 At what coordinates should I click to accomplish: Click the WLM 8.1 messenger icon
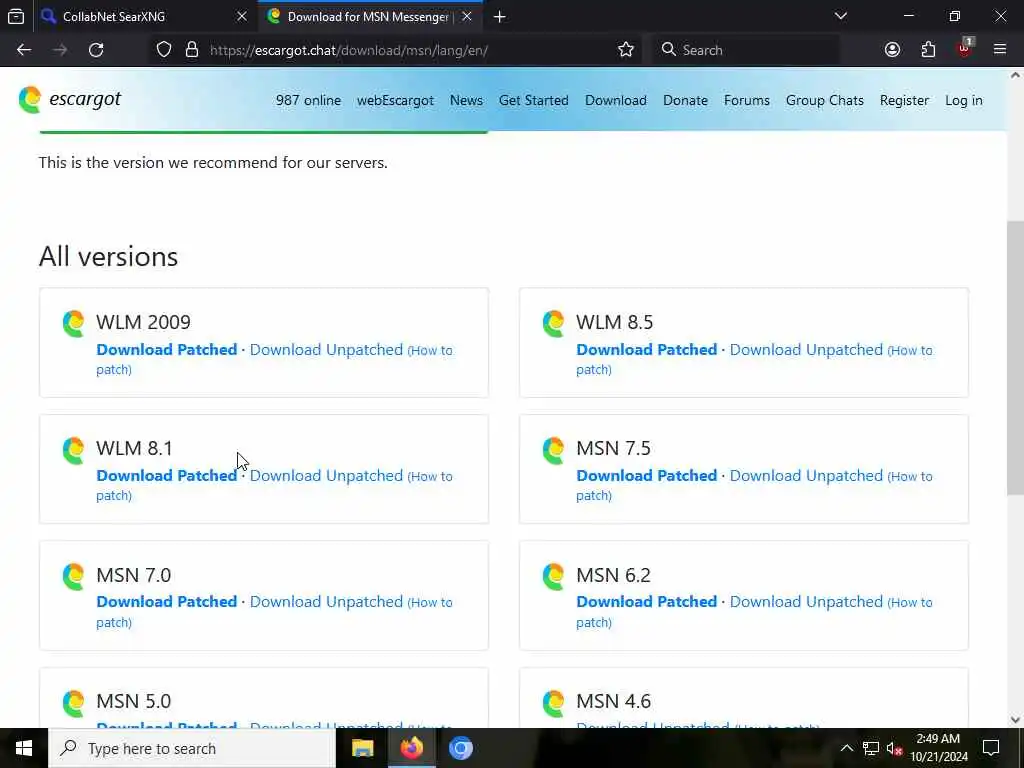pos(74,449)
